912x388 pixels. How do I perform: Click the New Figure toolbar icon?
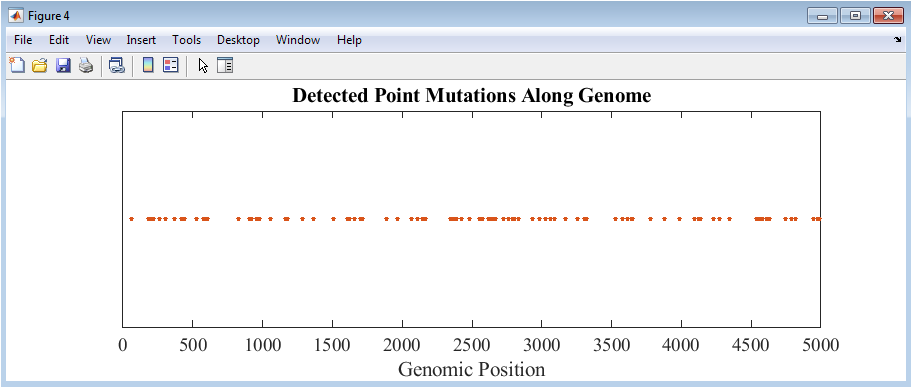point(17,65)
